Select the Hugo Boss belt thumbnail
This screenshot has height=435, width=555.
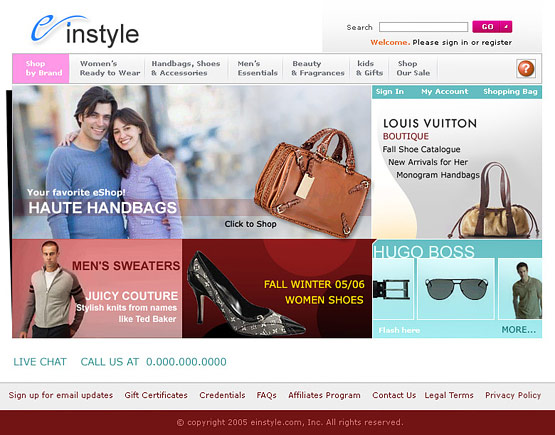(393, 288)
